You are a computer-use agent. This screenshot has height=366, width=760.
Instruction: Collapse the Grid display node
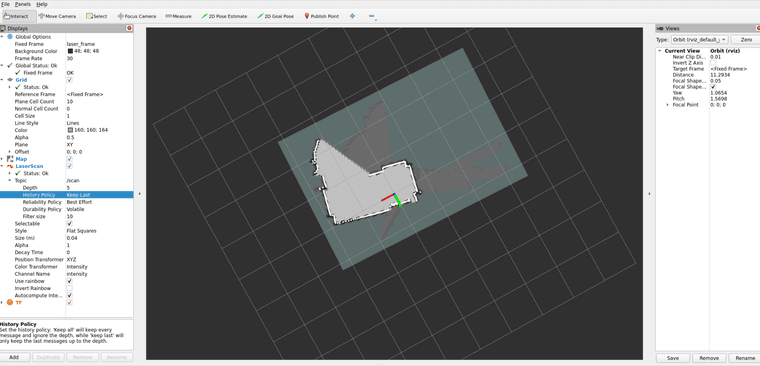point(2,80)
